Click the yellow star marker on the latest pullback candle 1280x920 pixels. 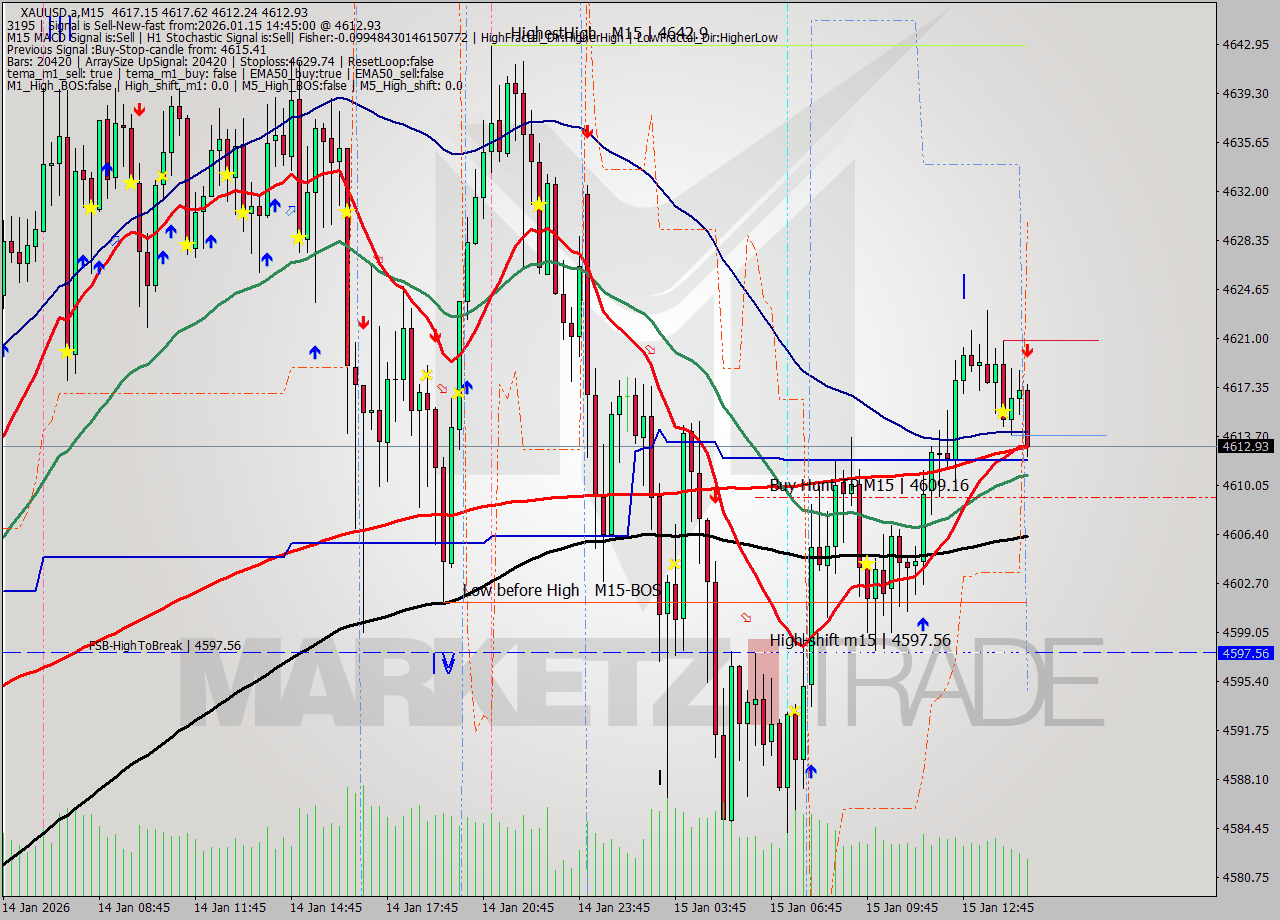tap(1003, 412)
